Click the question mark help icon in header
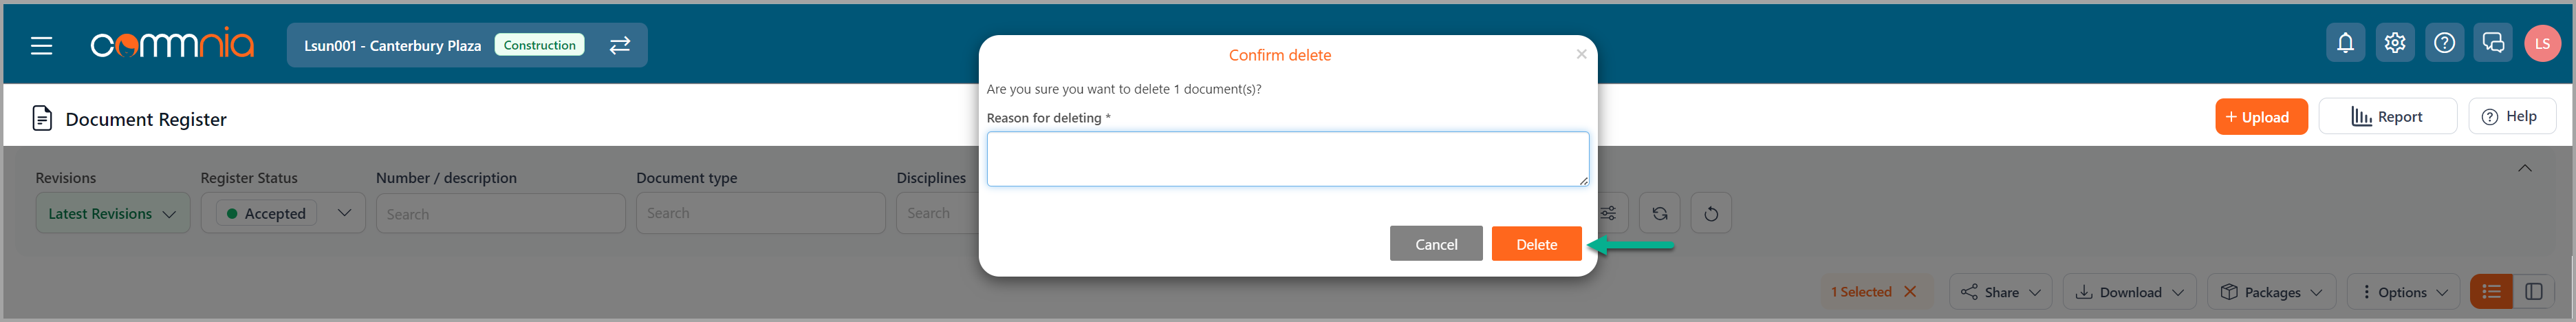The height and width of the screenshot is (322, 2576). point(2444,43)
